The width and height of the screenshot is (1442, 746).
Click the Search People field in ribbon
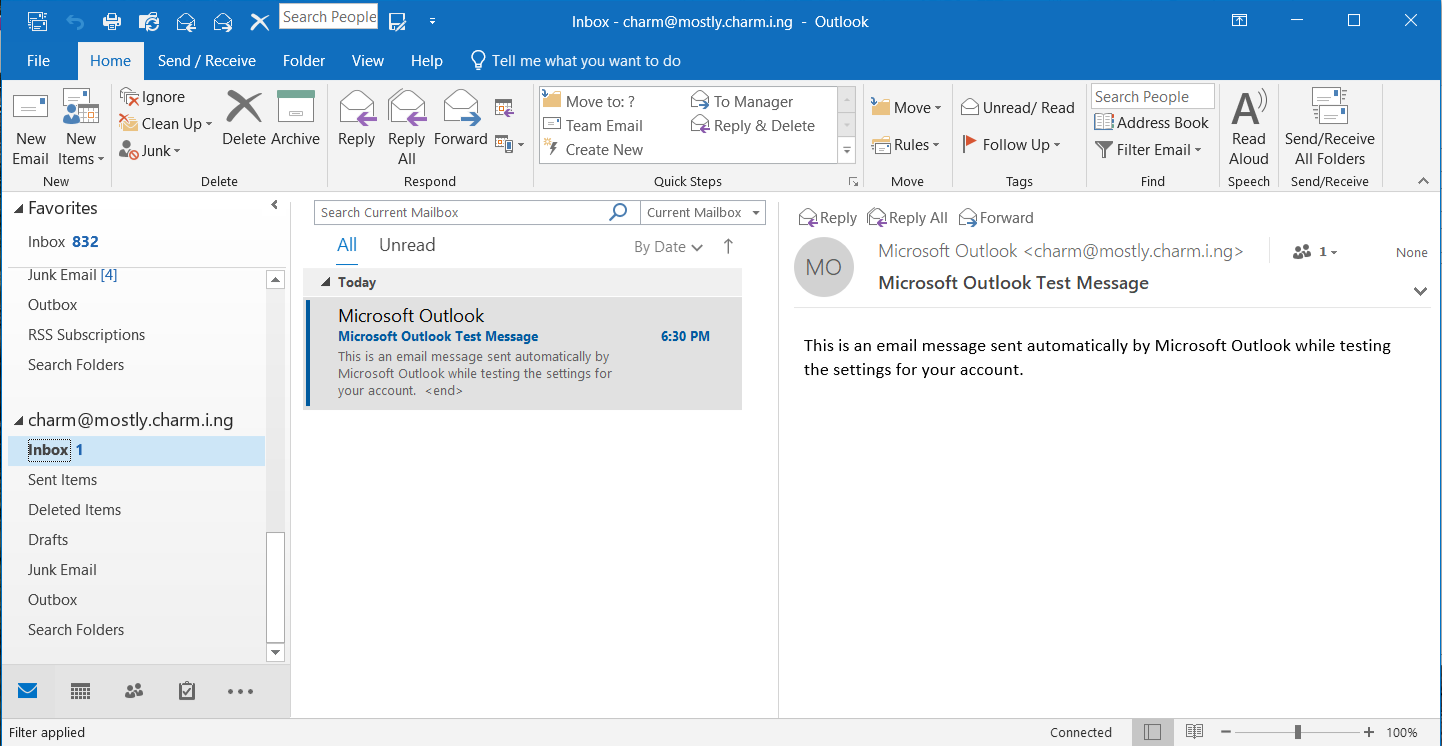click(1152, 96)
